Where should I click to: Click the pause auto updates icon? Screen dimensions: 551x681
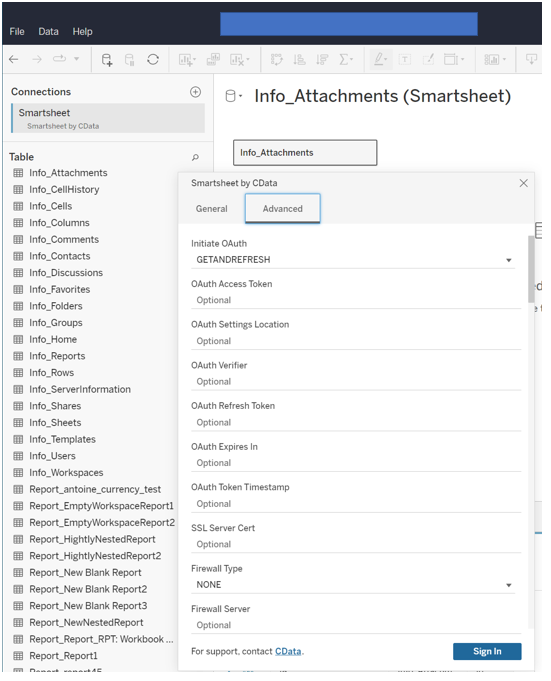129,60
